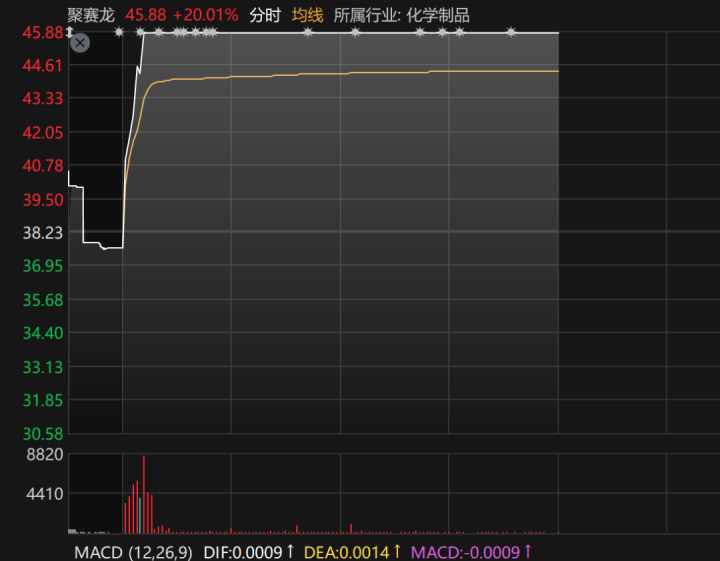Click the cyan volume bar among red bars
The width and height of the screenshot is (720, 561).
(x=140, y=516)
